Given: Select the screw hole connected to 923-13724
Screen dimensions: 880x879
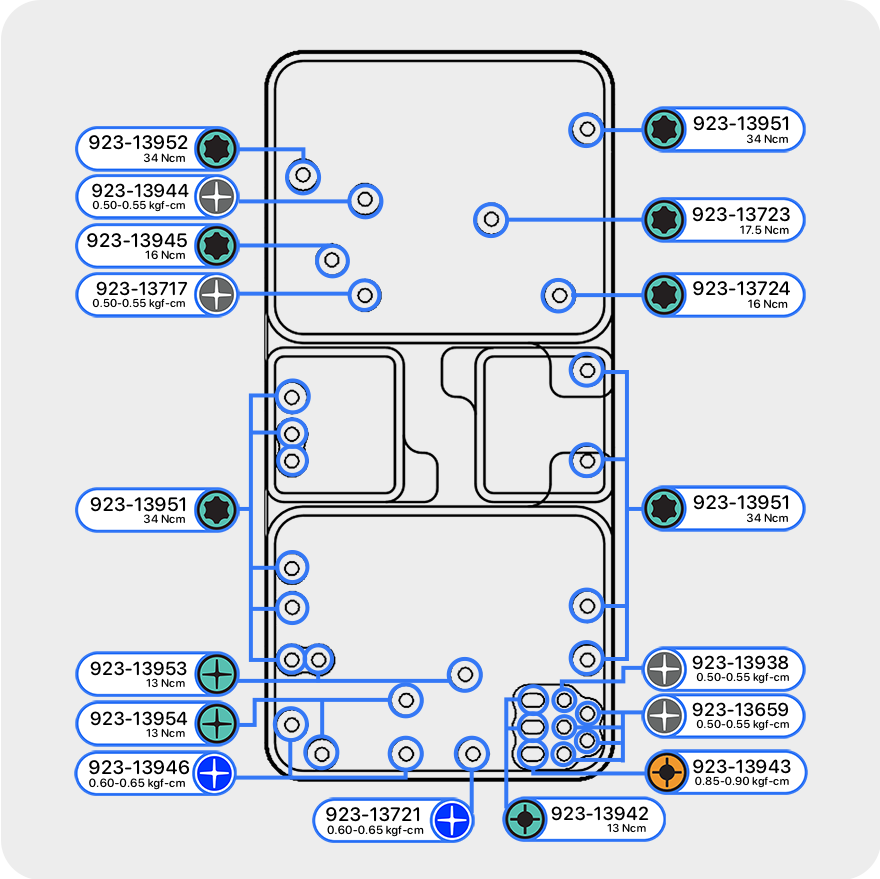Looking at the screenshot, I should point(560,295).
